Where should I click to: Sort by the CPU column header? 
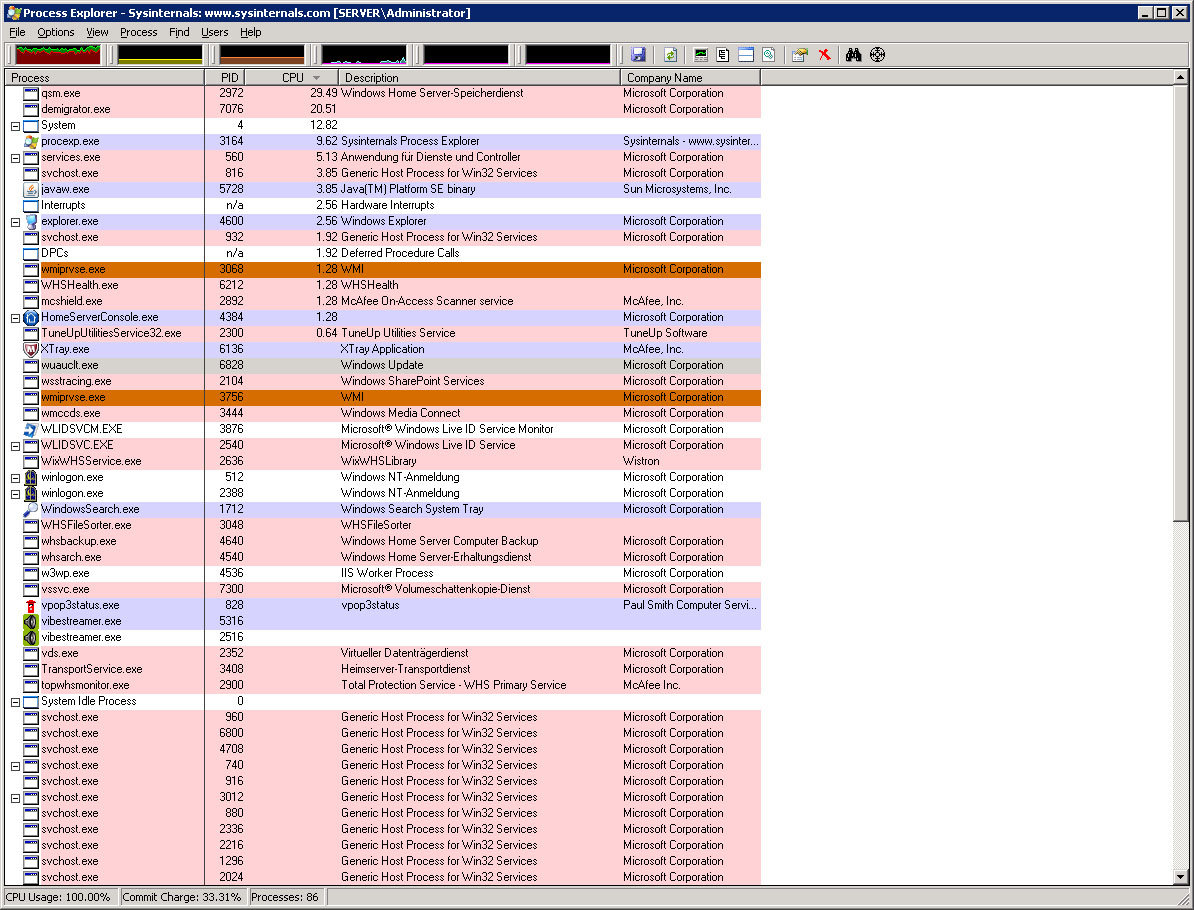coord(292,78)
